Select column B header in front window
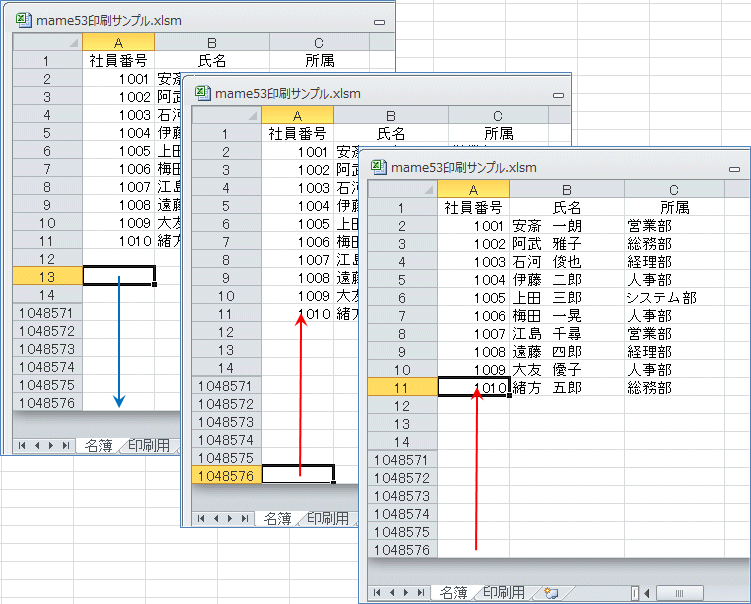 coord(566,190)
